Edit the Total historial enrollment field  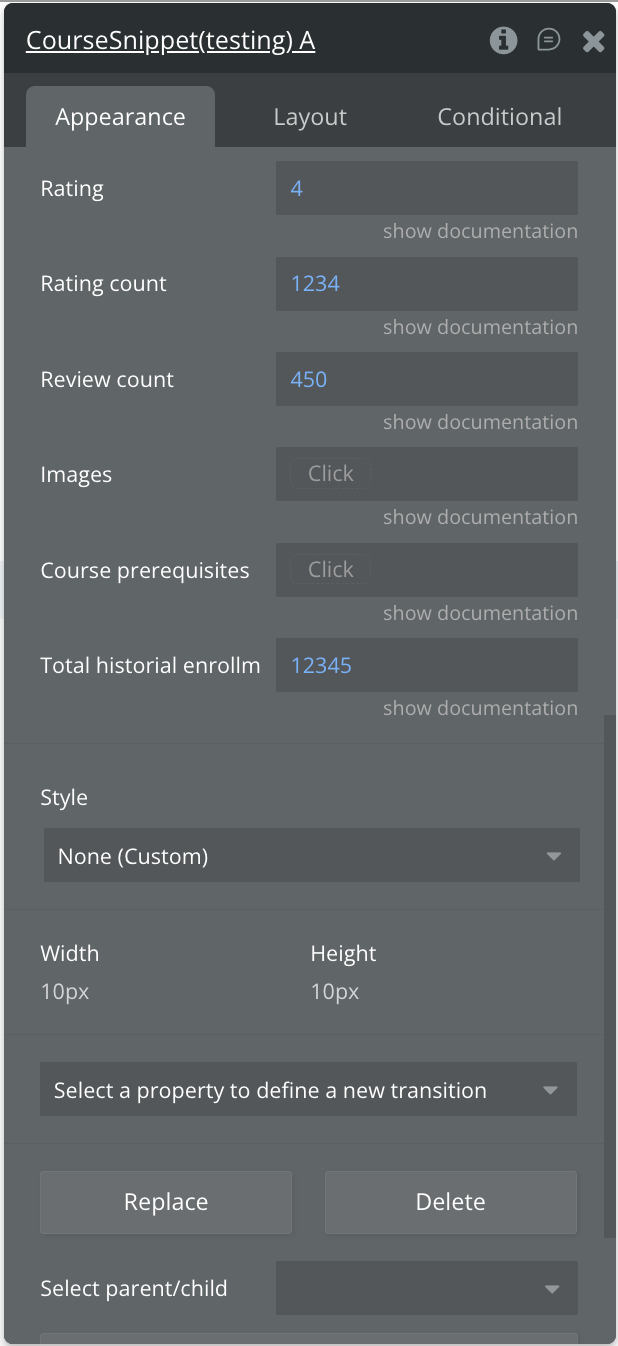[426, 665]
